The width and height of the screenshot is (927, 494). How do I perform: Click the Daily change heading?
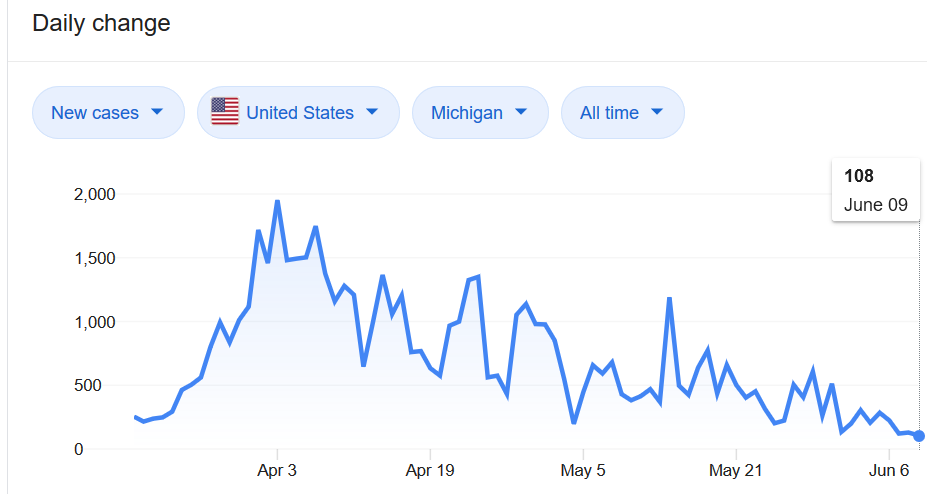pyautogui.click(x=101, y=23)
